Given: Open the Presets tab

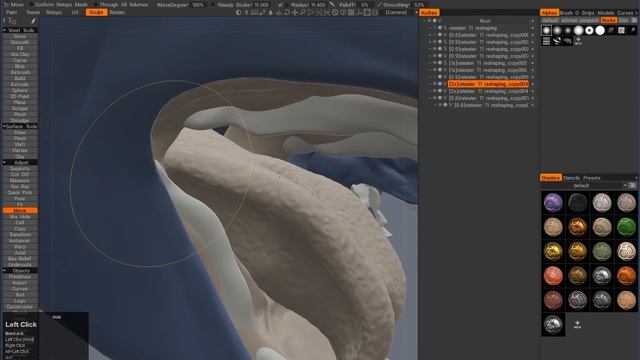Looking at the screenshot, I should coord(592,178).
